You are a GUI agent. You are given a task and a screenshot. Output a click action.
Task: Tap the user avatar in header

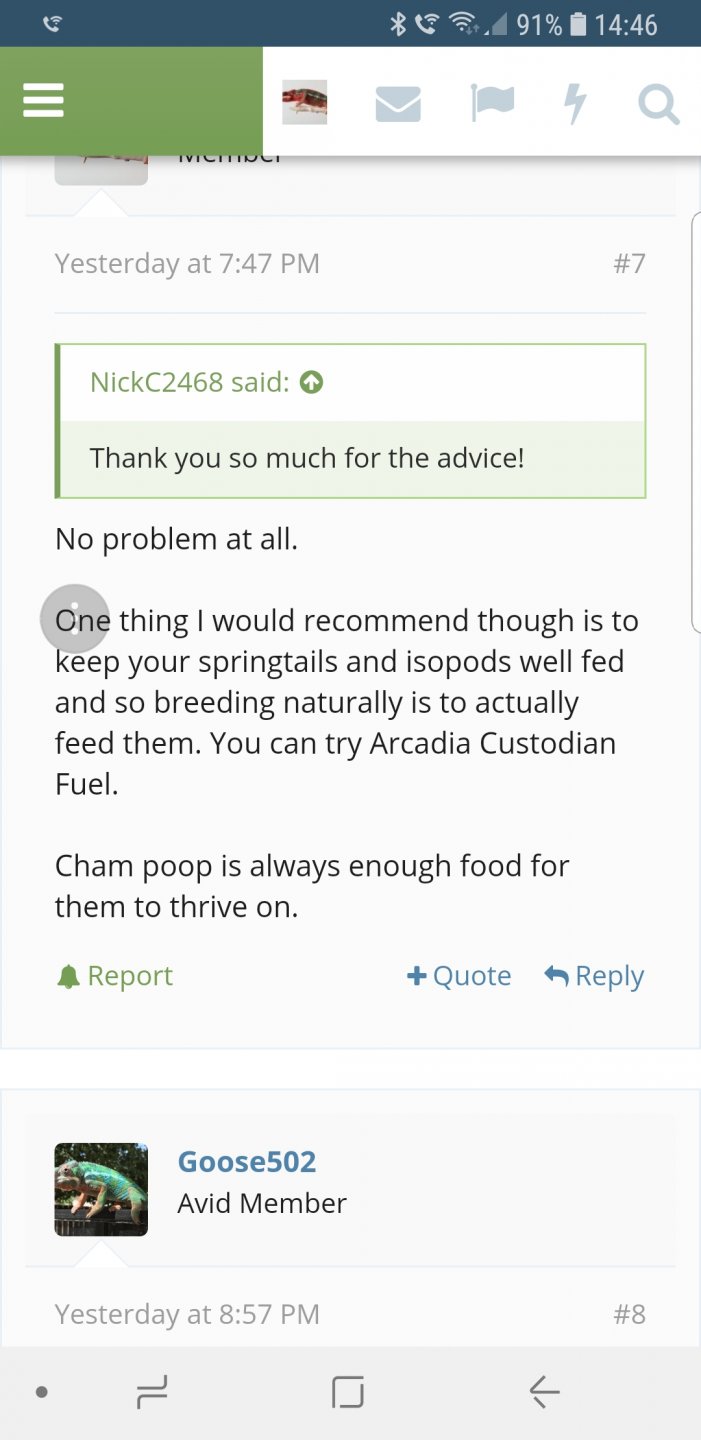(304, 103)
